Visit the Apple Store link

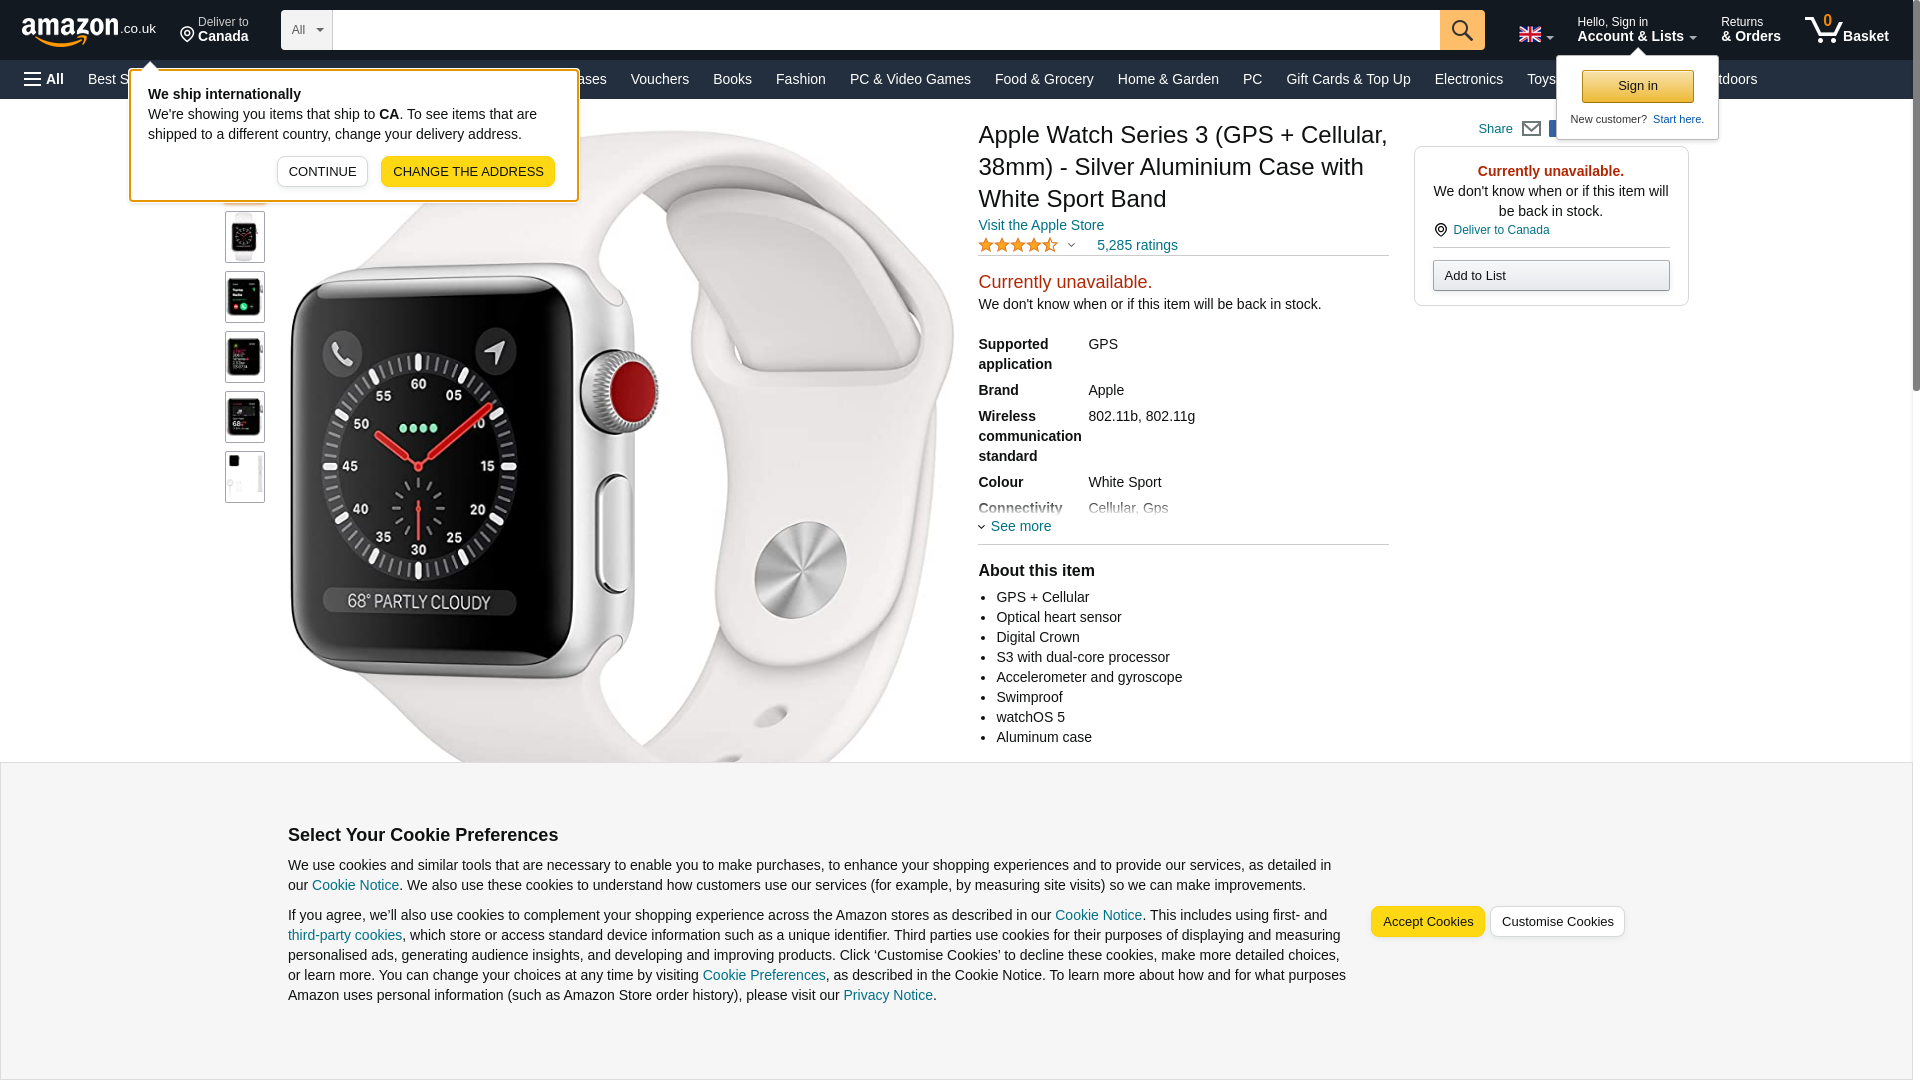pyautogui.click(x=1041, y=225)
